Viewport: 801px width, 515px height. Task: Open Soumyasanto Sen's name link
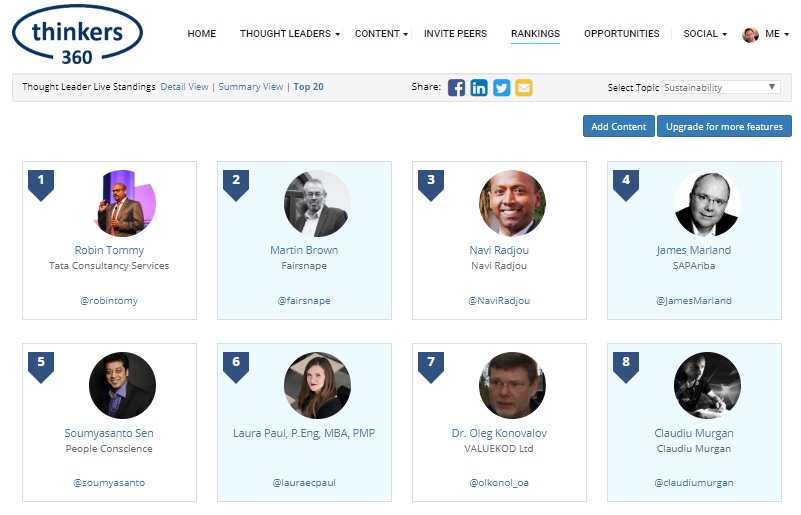(109, 433)
